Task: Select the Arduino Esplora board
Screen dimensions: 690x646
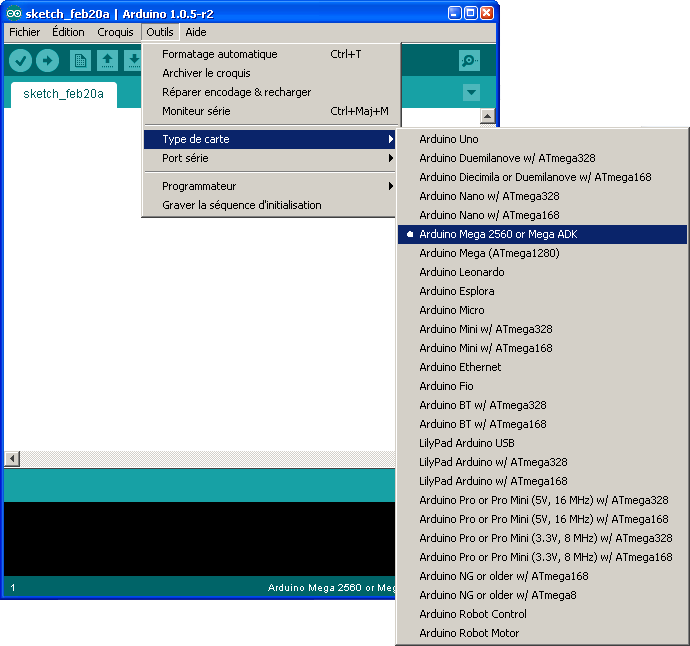Action: (542, 291)
